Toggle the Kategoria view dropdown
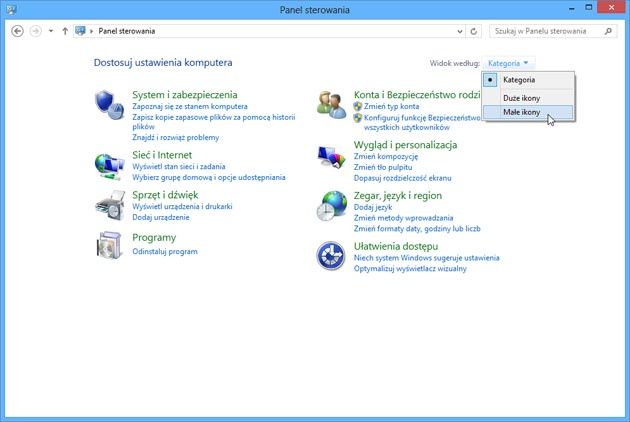The image size is (630, 422). coord(508,63)
